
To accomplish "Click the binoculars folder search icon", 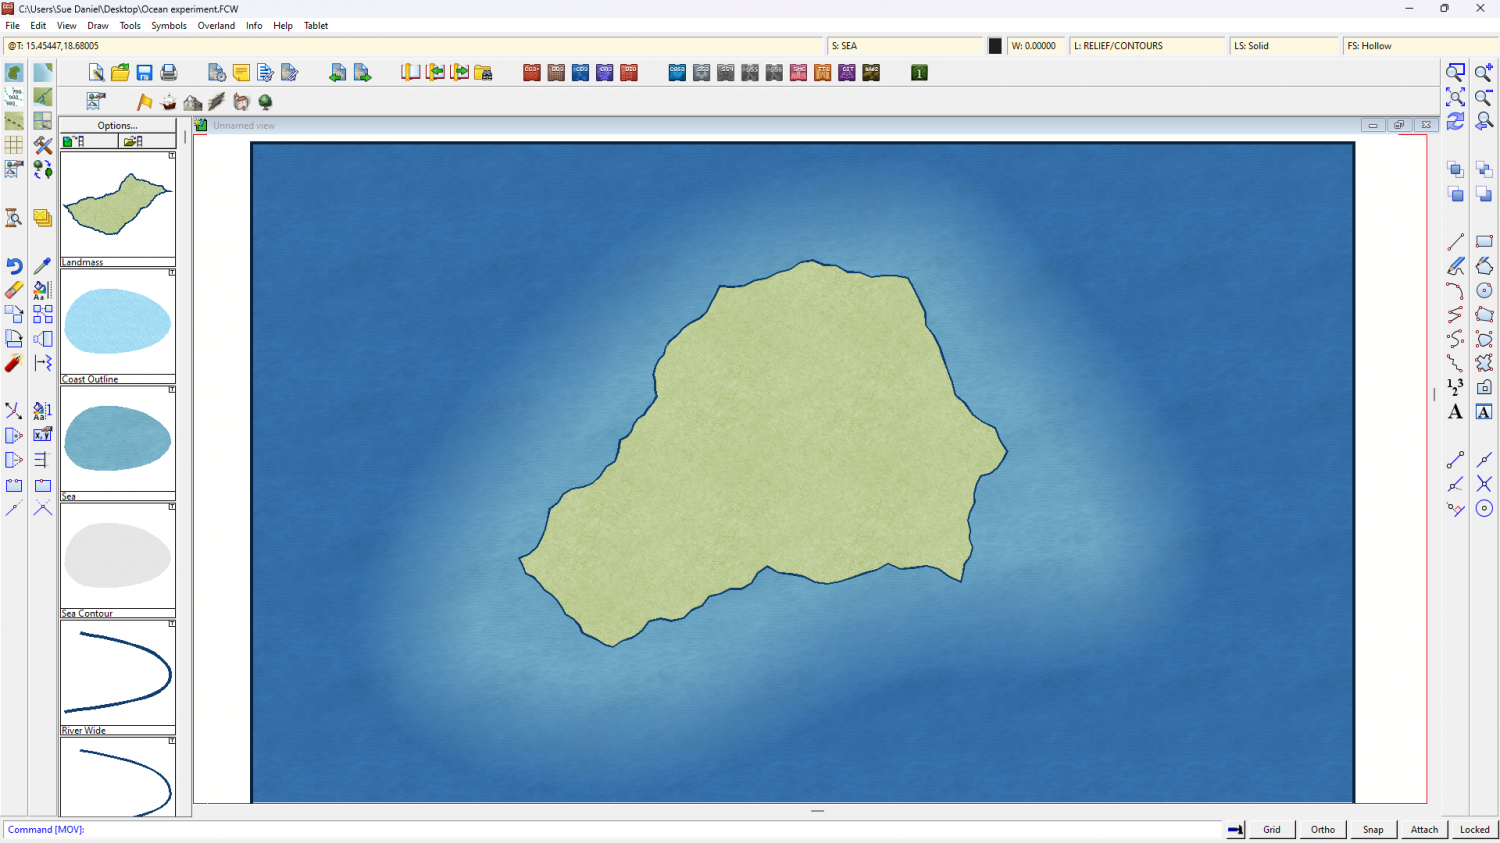I will coord(483,73).
